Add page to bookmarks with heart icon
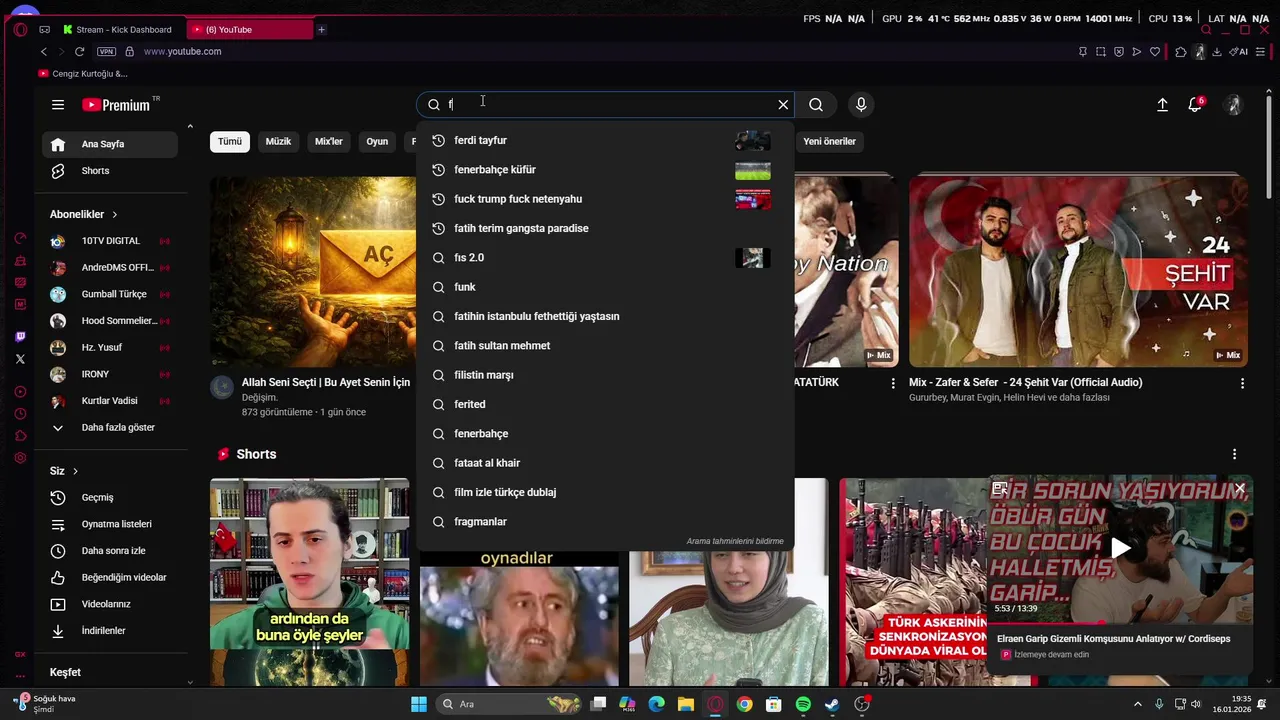This screenshot has width=1280, height=720. coord(1155,52)
